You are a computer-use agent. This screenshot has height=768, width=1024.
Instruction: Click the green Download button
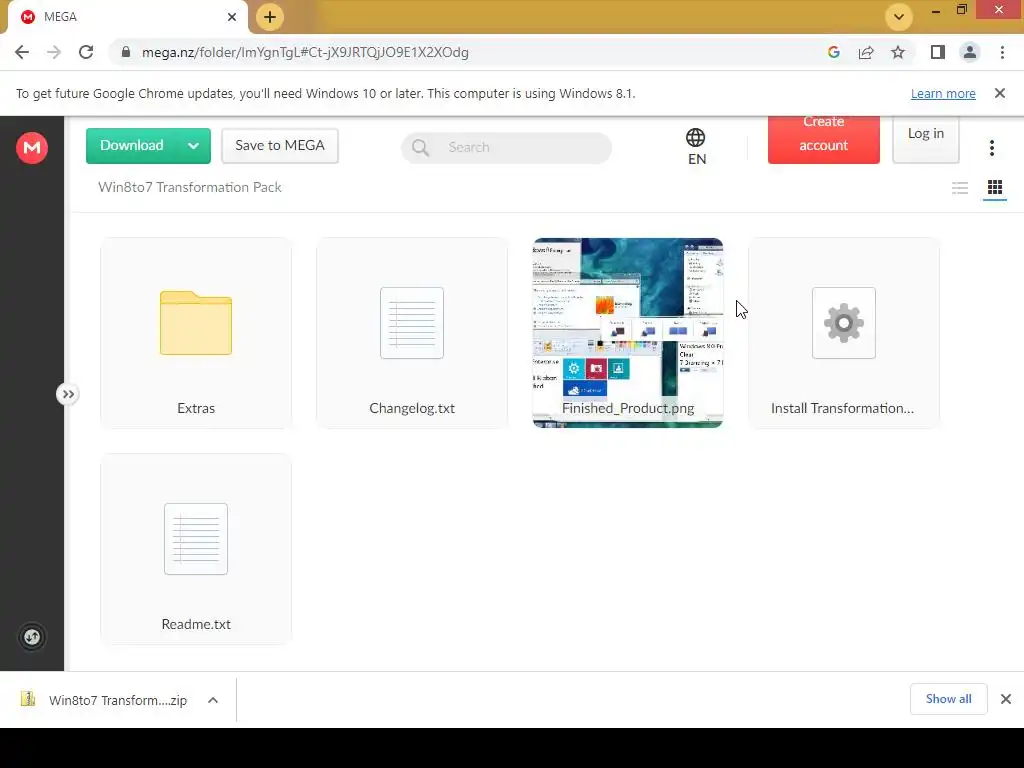tap(132, 146)
